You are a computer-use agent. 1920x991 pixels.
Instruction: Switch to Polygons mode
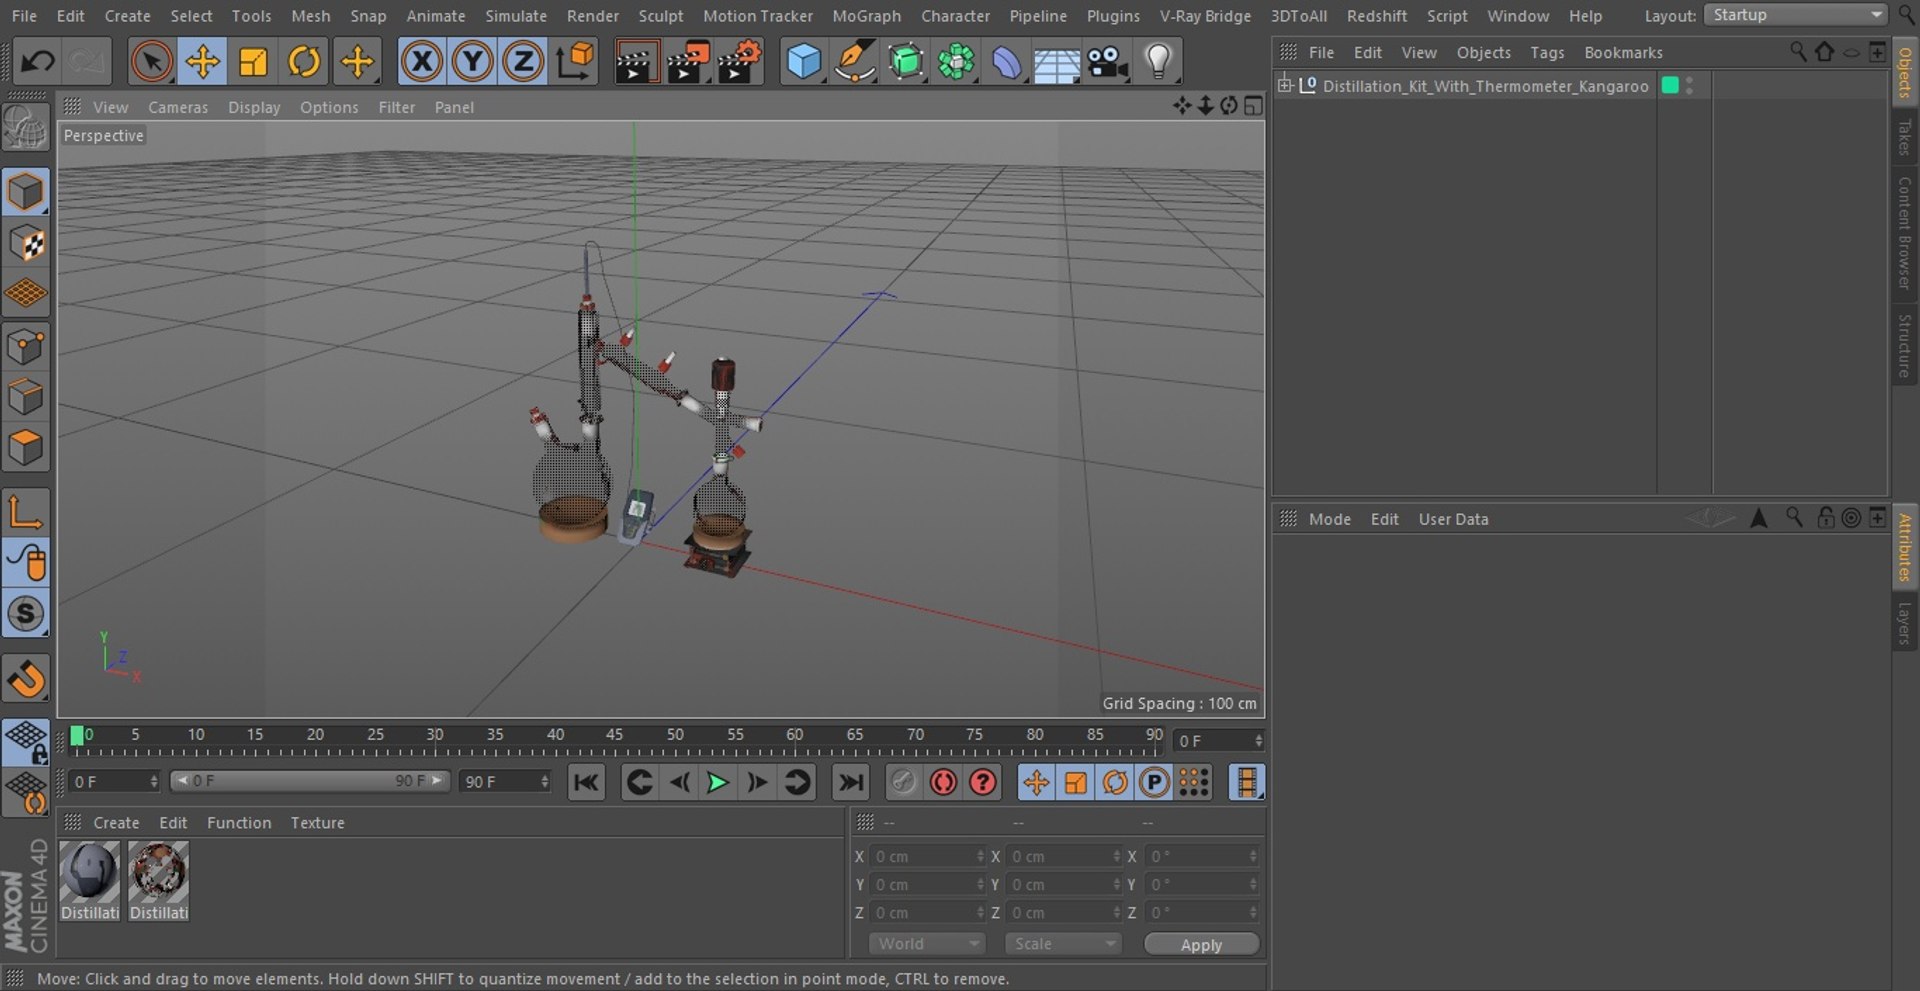[26, 448]
